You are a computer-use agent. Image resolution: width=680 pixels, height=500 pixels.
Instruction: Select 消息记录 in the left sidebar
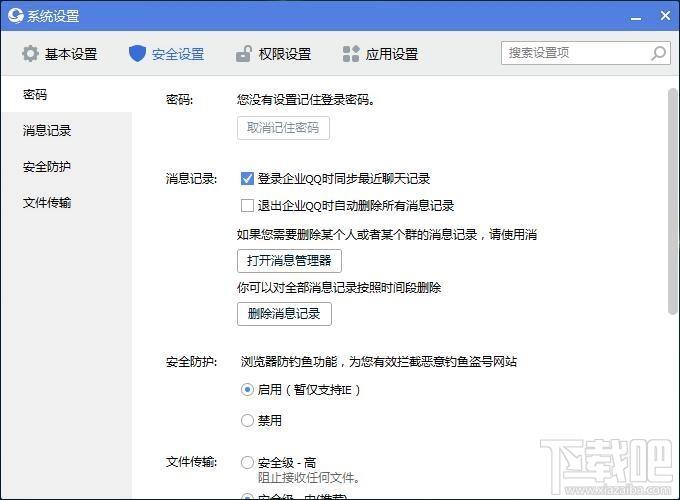coord(66,131)
